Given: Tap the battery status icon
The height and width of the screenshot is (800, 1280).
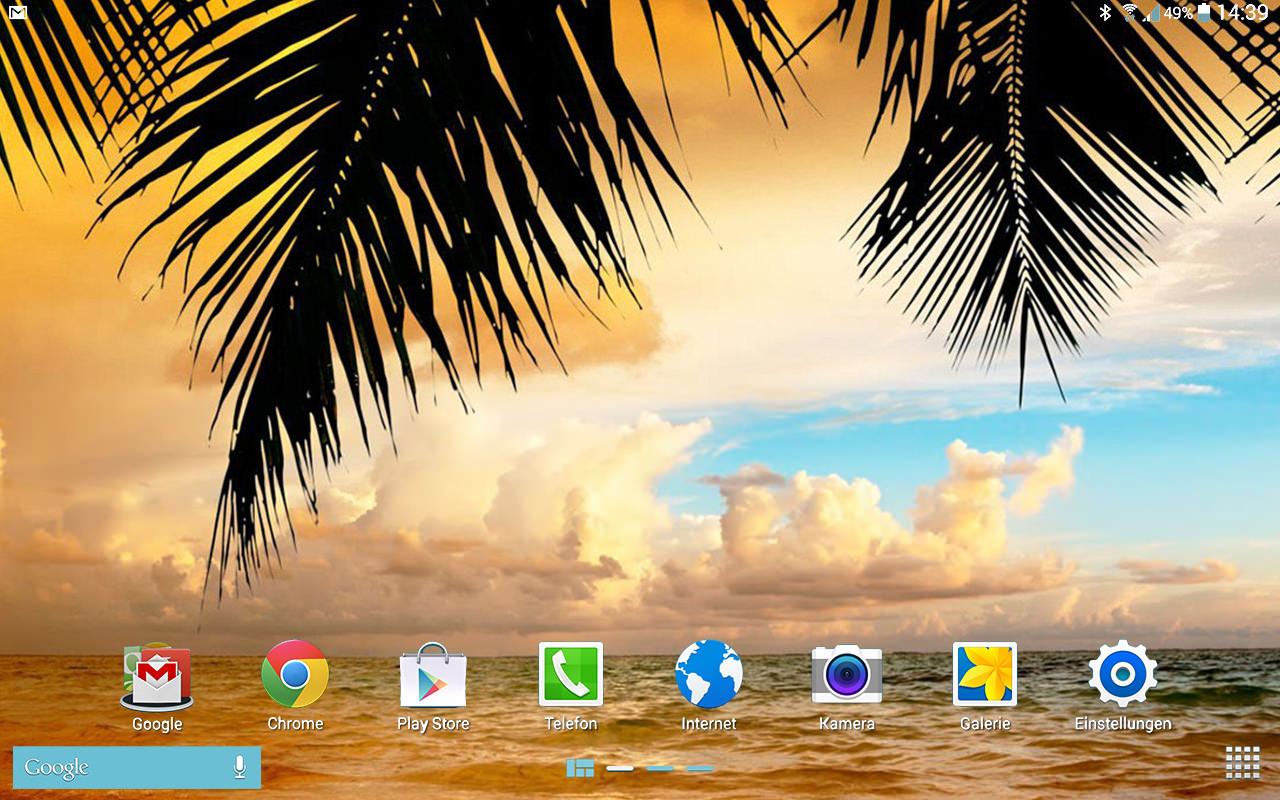Looking at the screenshot, I should click(x=1205, y=13).
